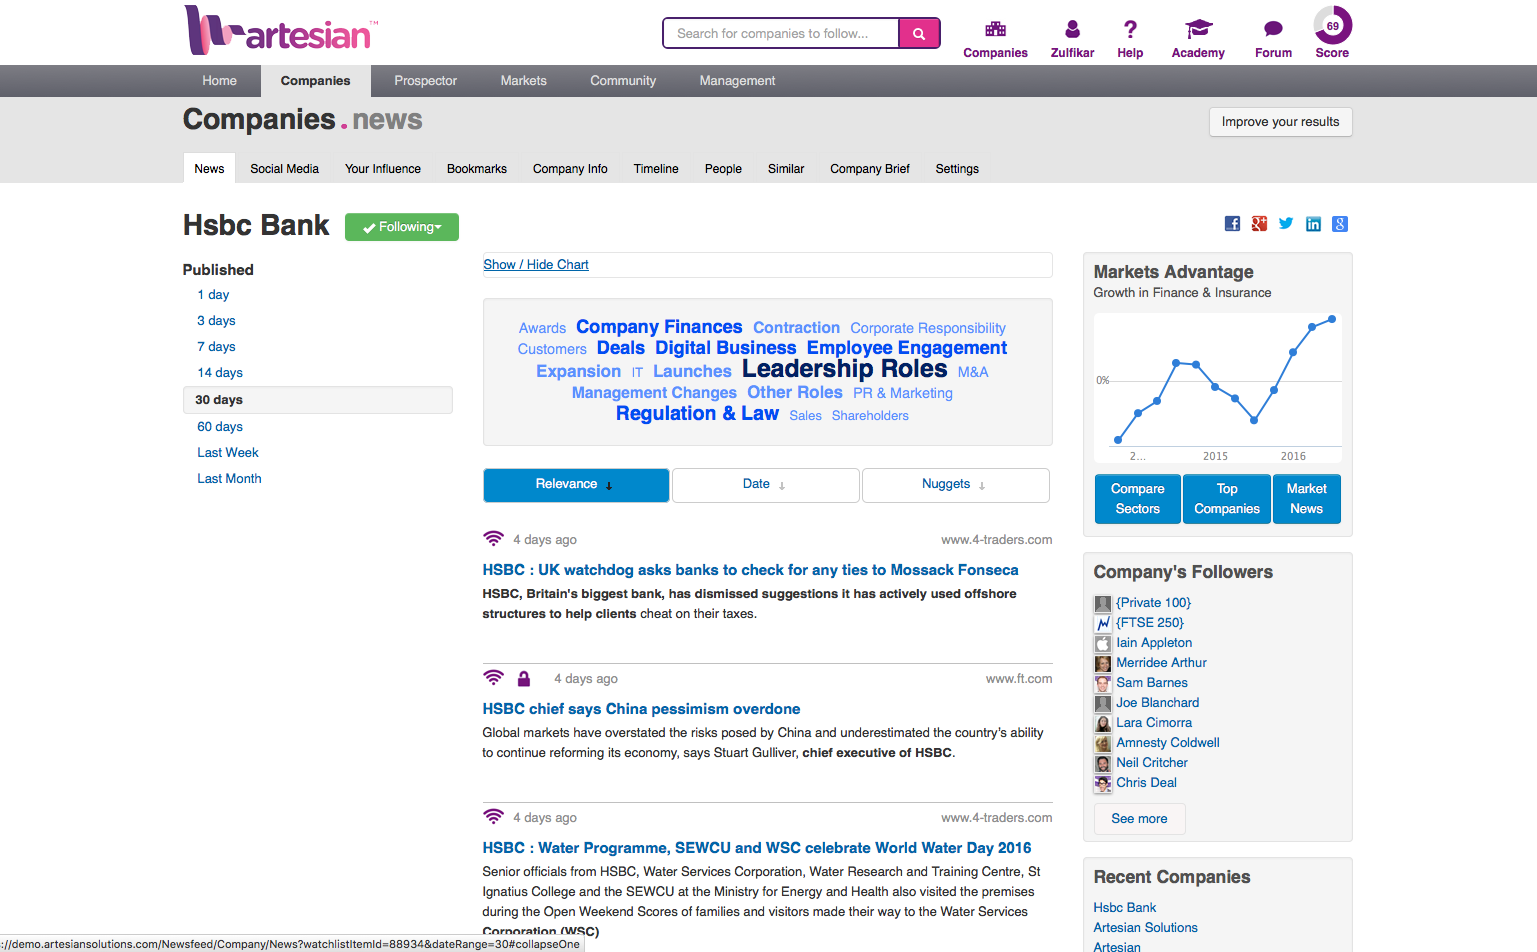Viewport: 1537px width, 952px height.
Task: Open the Following dropdown button
Action: click(x=402, y=227)
